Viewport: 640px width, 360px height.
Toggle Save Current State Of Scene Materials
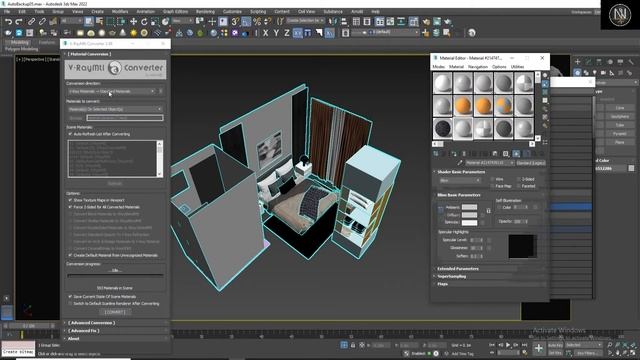point(70,297)
